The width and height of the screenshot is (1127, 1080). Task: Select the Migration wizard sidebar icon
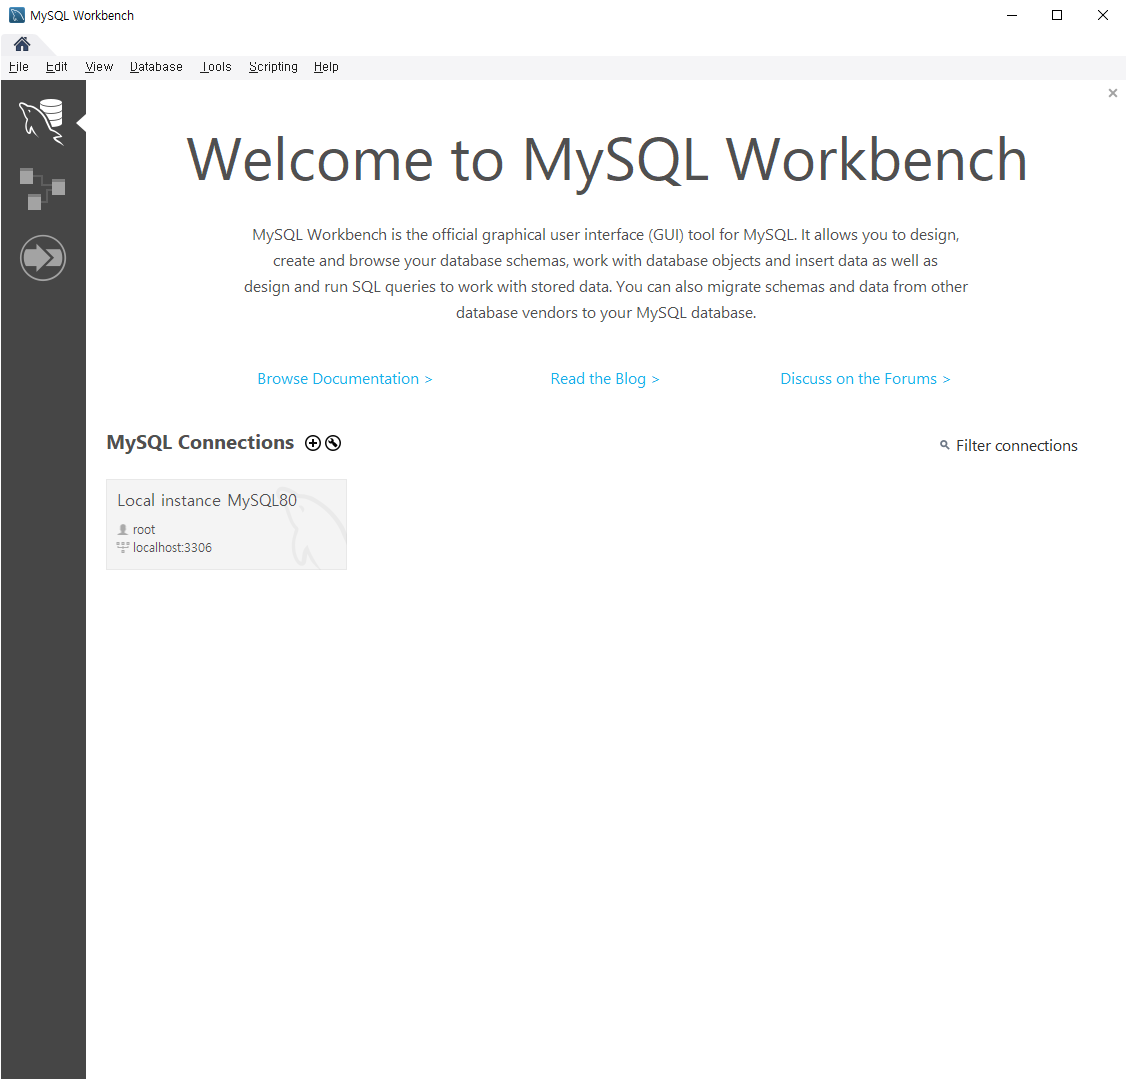click(x=43, y=258)
